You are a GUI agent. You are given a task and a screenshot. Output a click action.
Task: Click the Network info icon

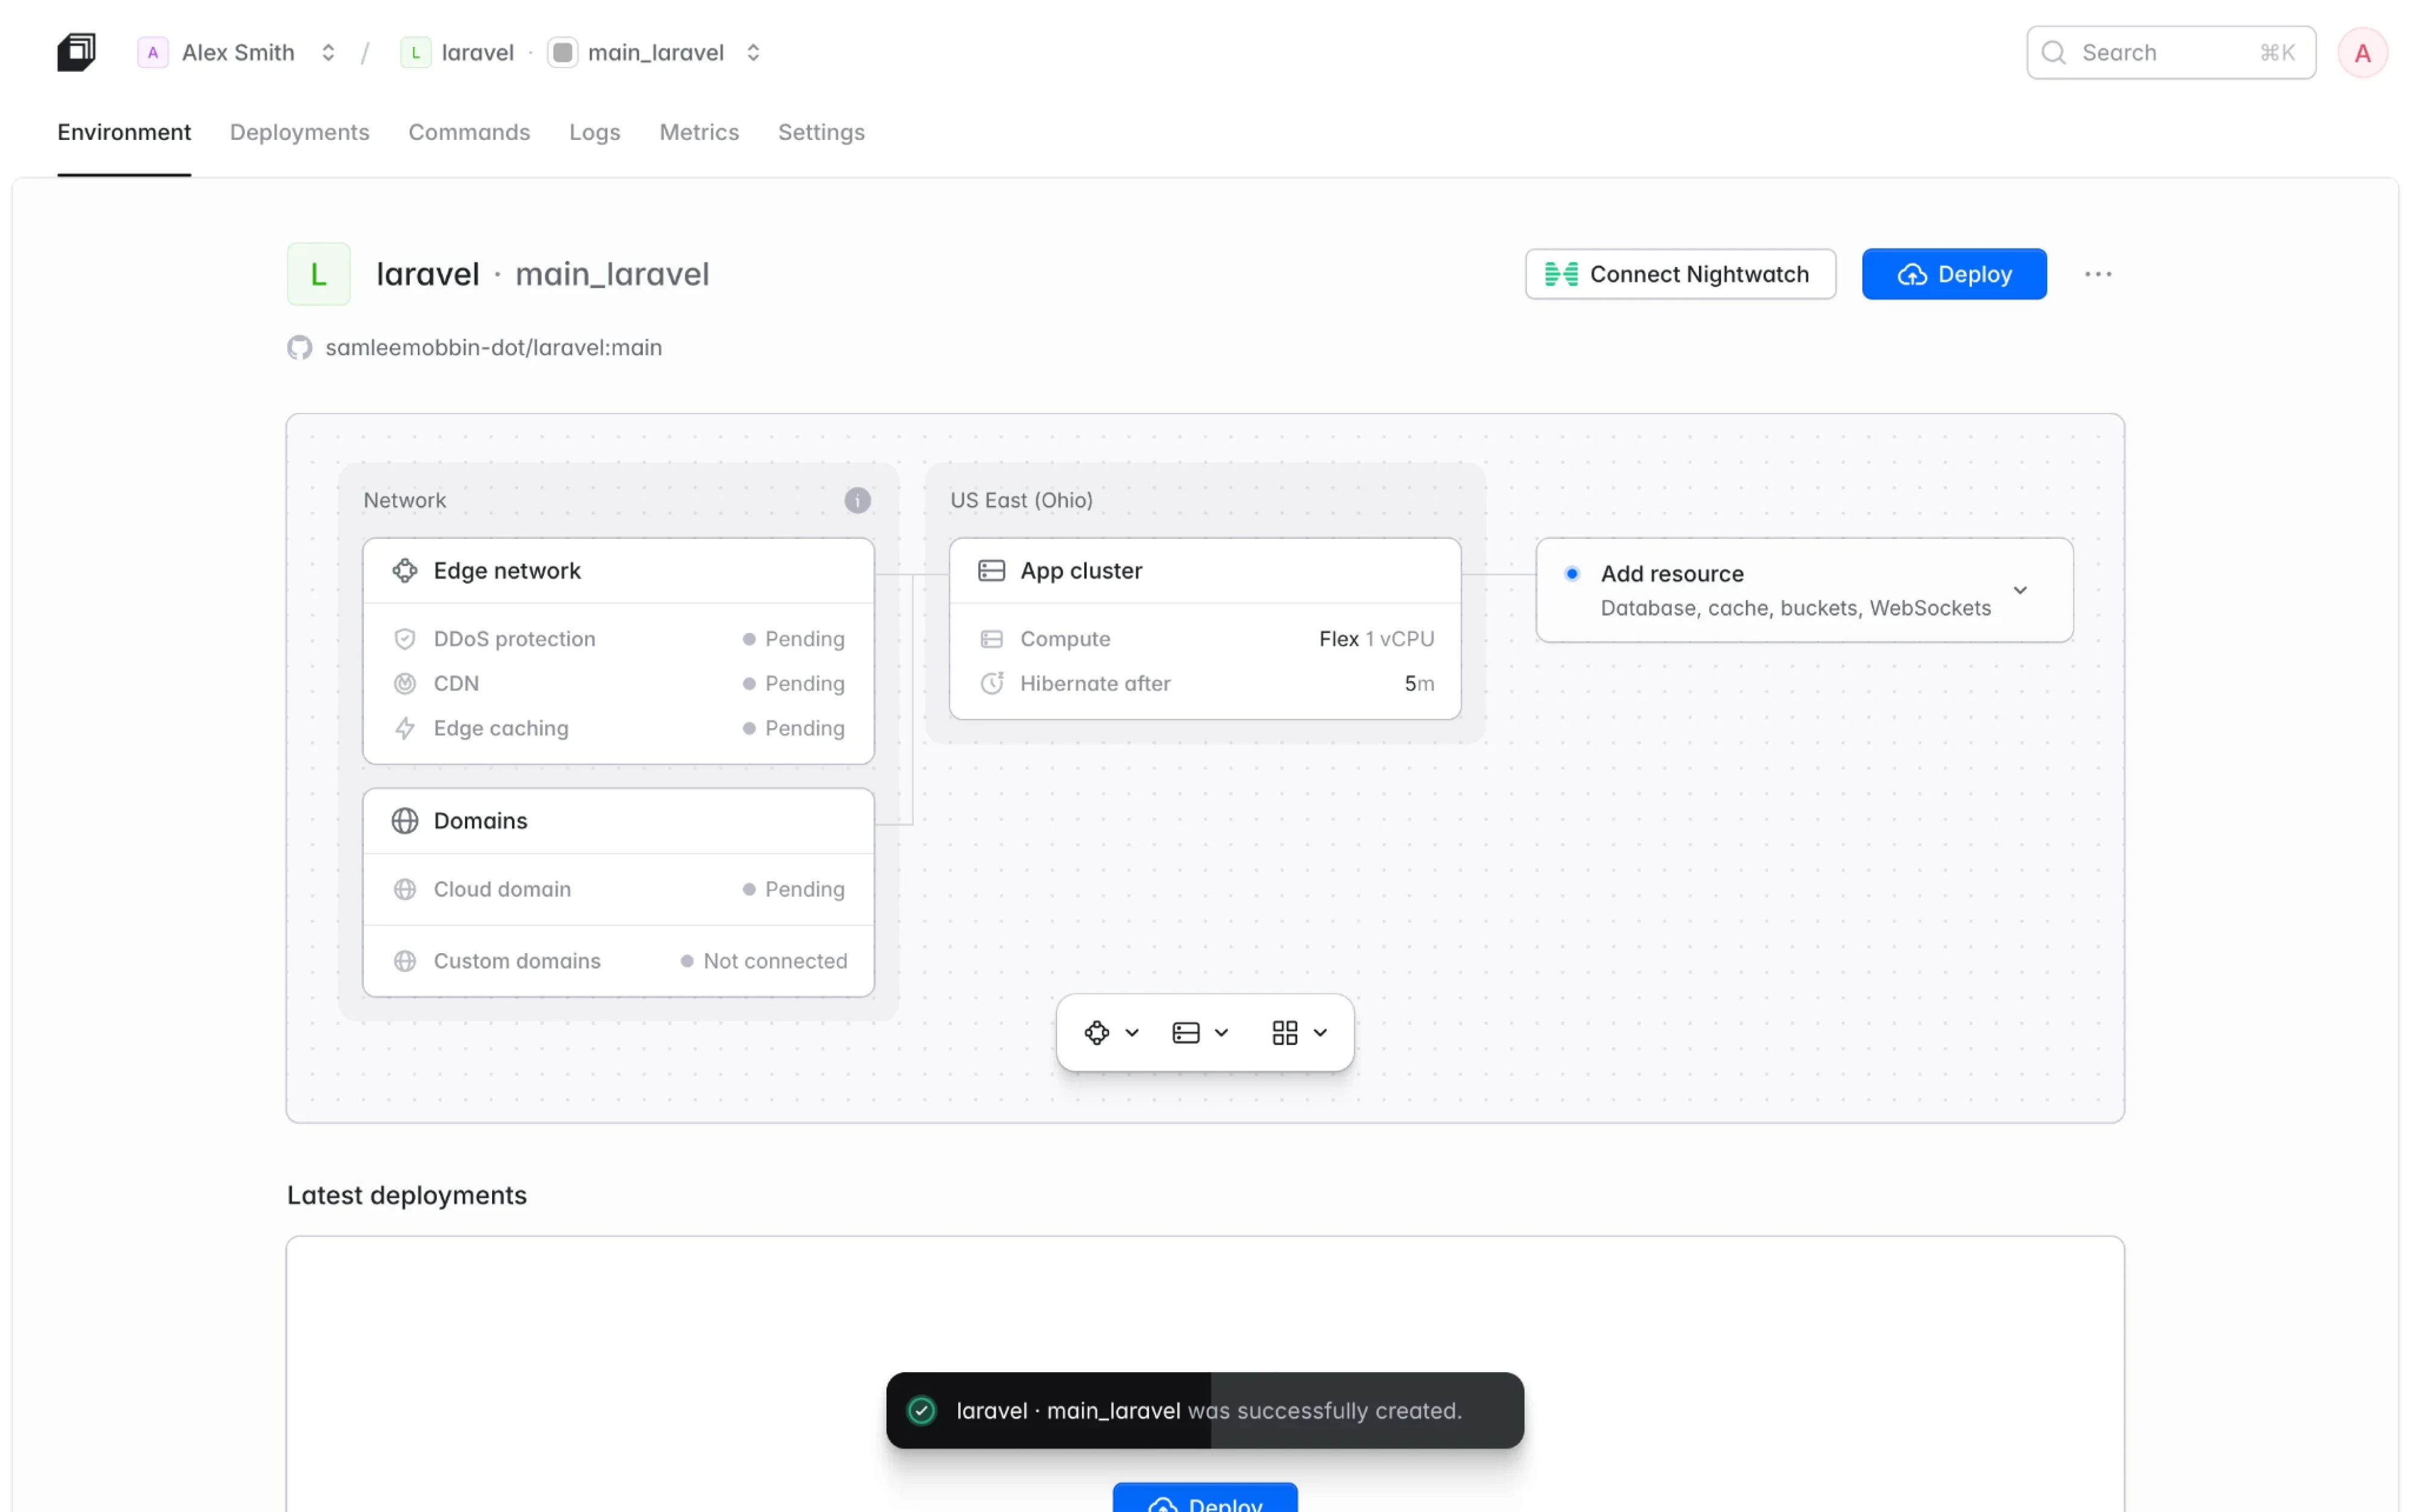click(857, 500)
